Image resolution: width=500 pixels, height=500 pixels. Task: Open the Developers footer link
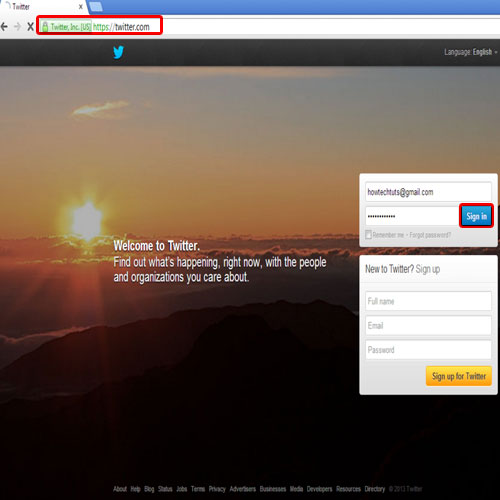tap(319, 489)
